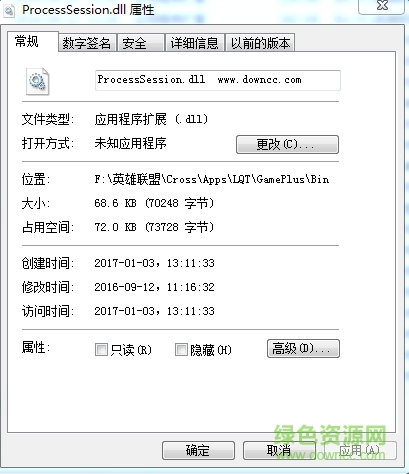Screen dimensions: 409x474
Task: Click the title bar file icon
Action: (9, 10)
